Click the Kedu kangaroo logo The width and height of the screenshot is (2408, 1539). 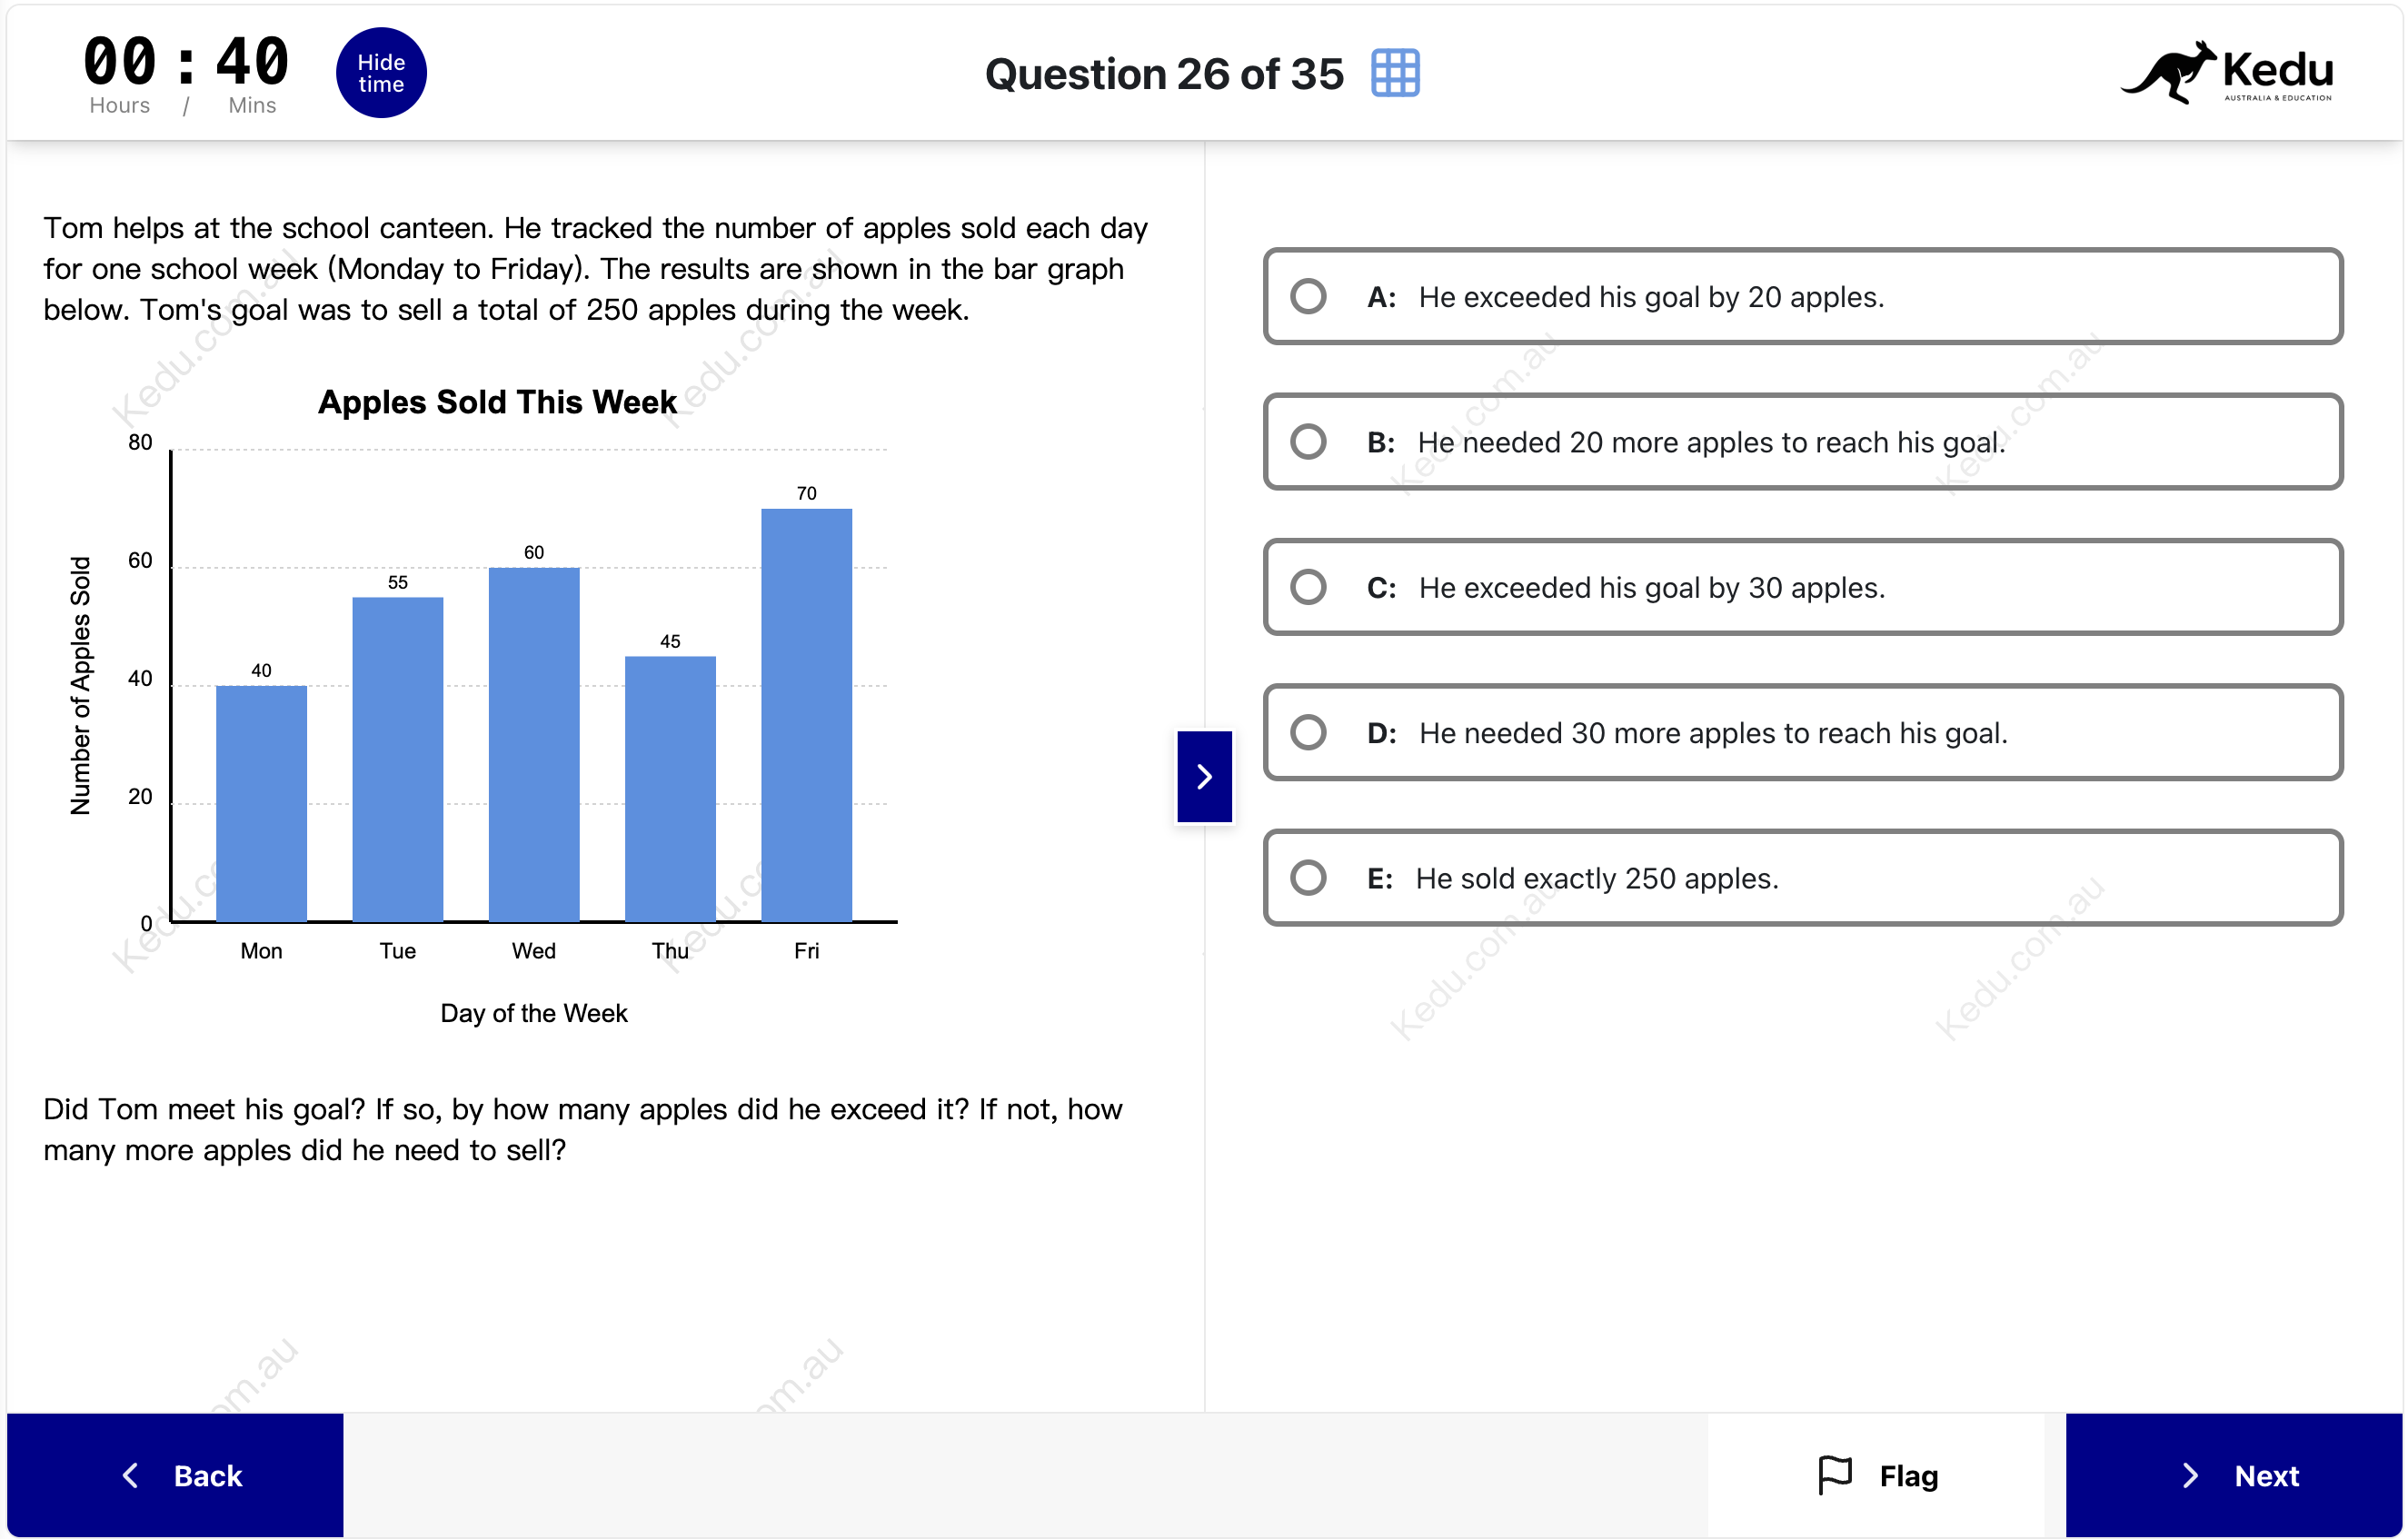click(2226, 72)
